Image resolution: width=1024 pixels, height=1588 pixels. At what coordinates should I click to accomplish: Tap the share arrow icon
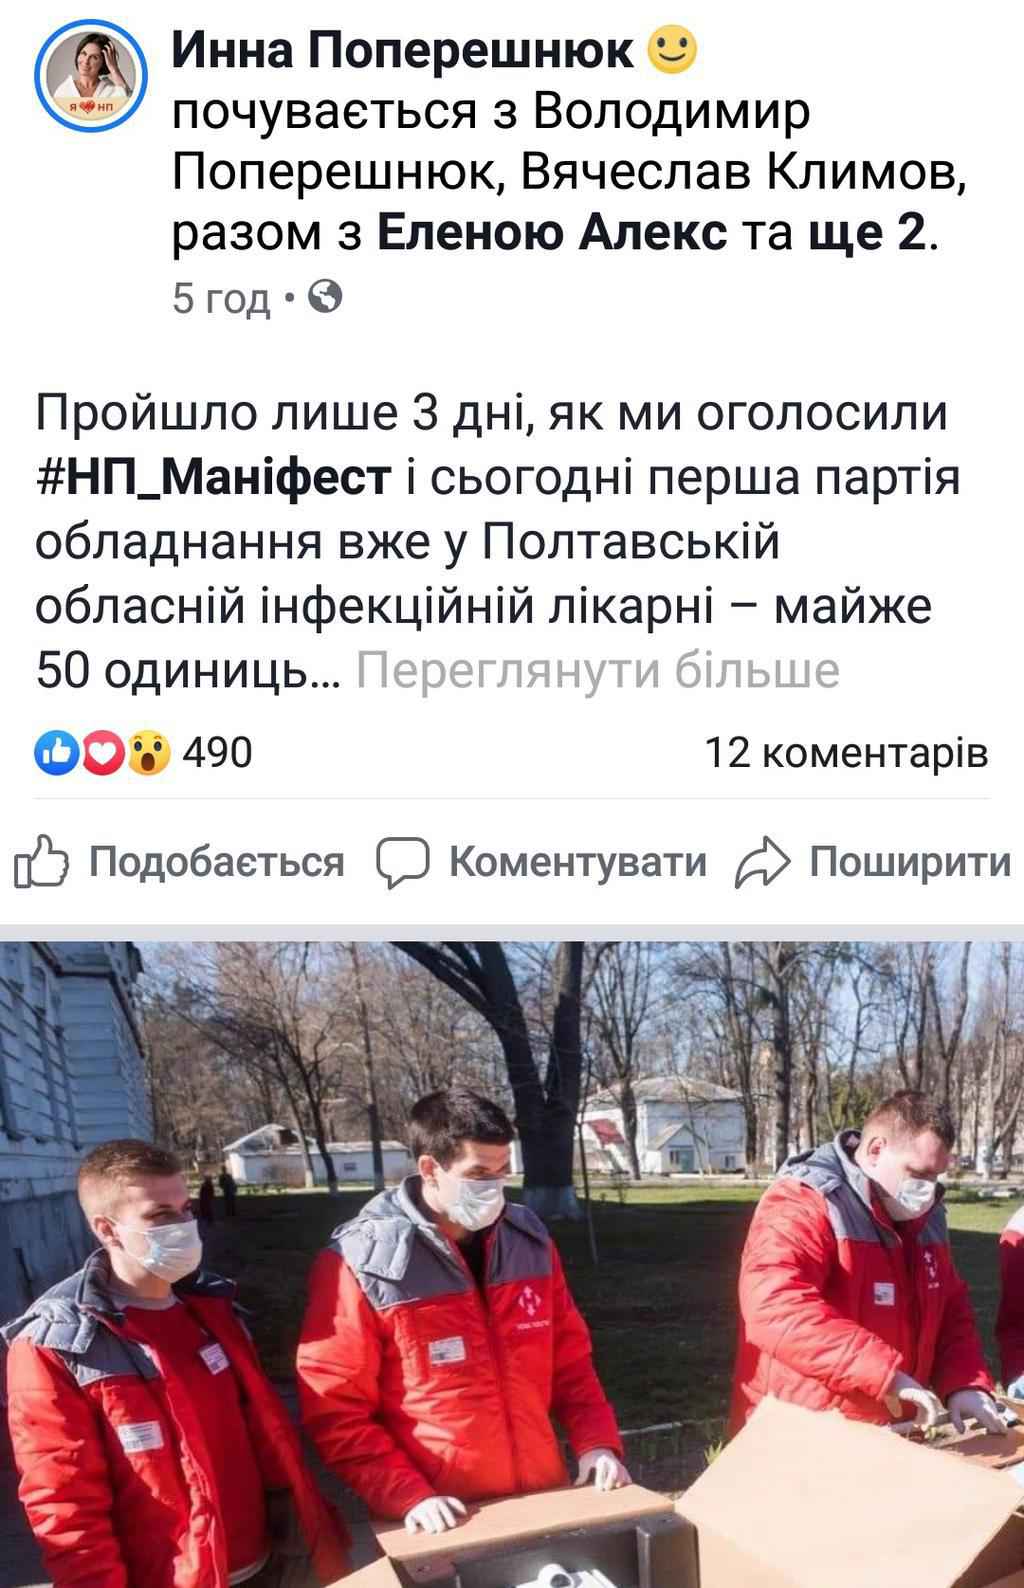(x=763, y=862)
